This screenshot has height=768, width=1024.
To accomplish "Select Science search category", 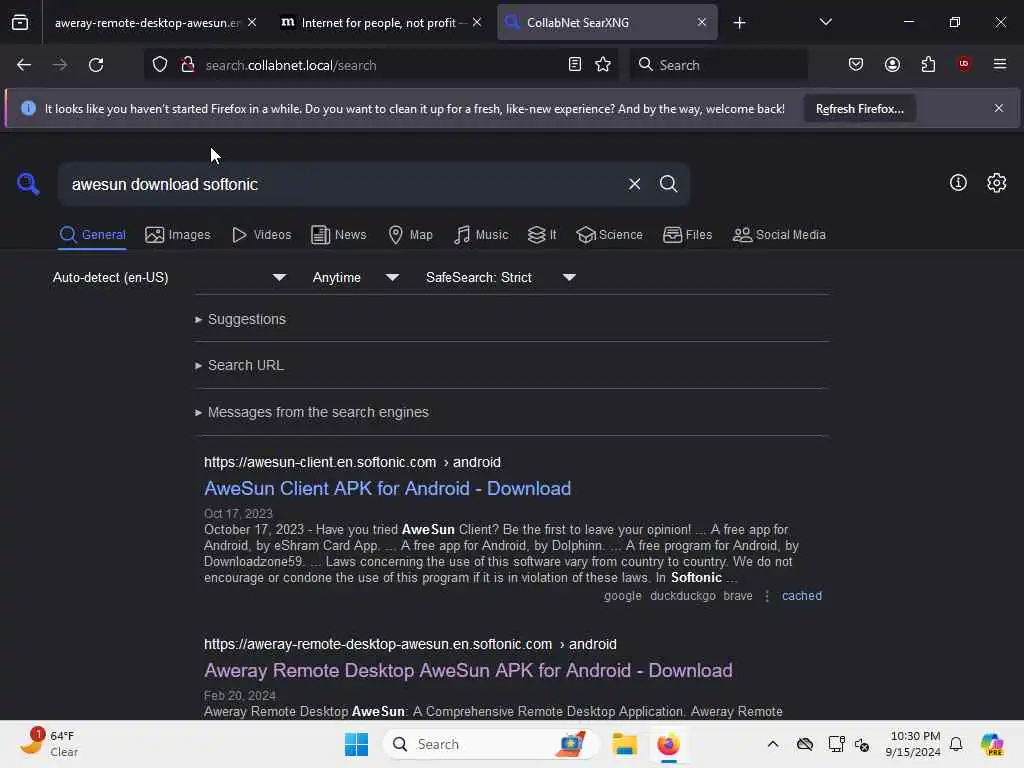I will point(609,235).
